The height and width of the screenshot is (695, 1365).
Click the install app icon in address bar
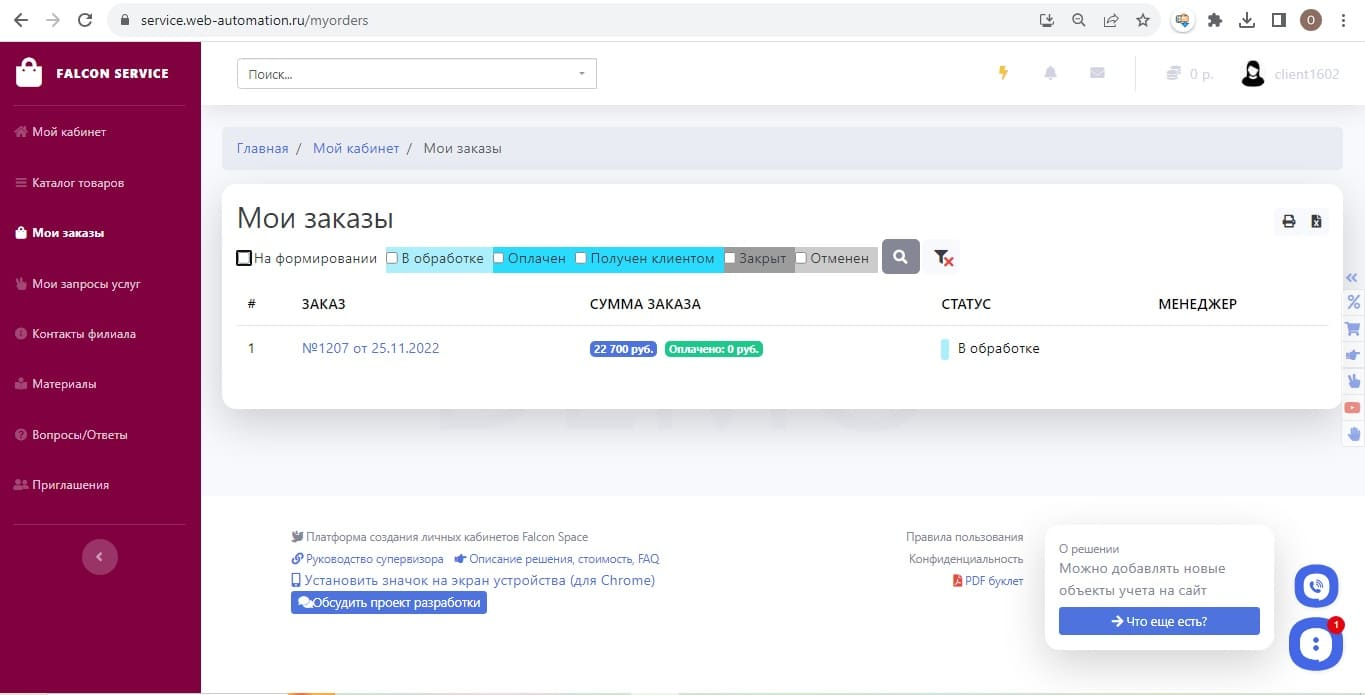[x=1047, y=20]
